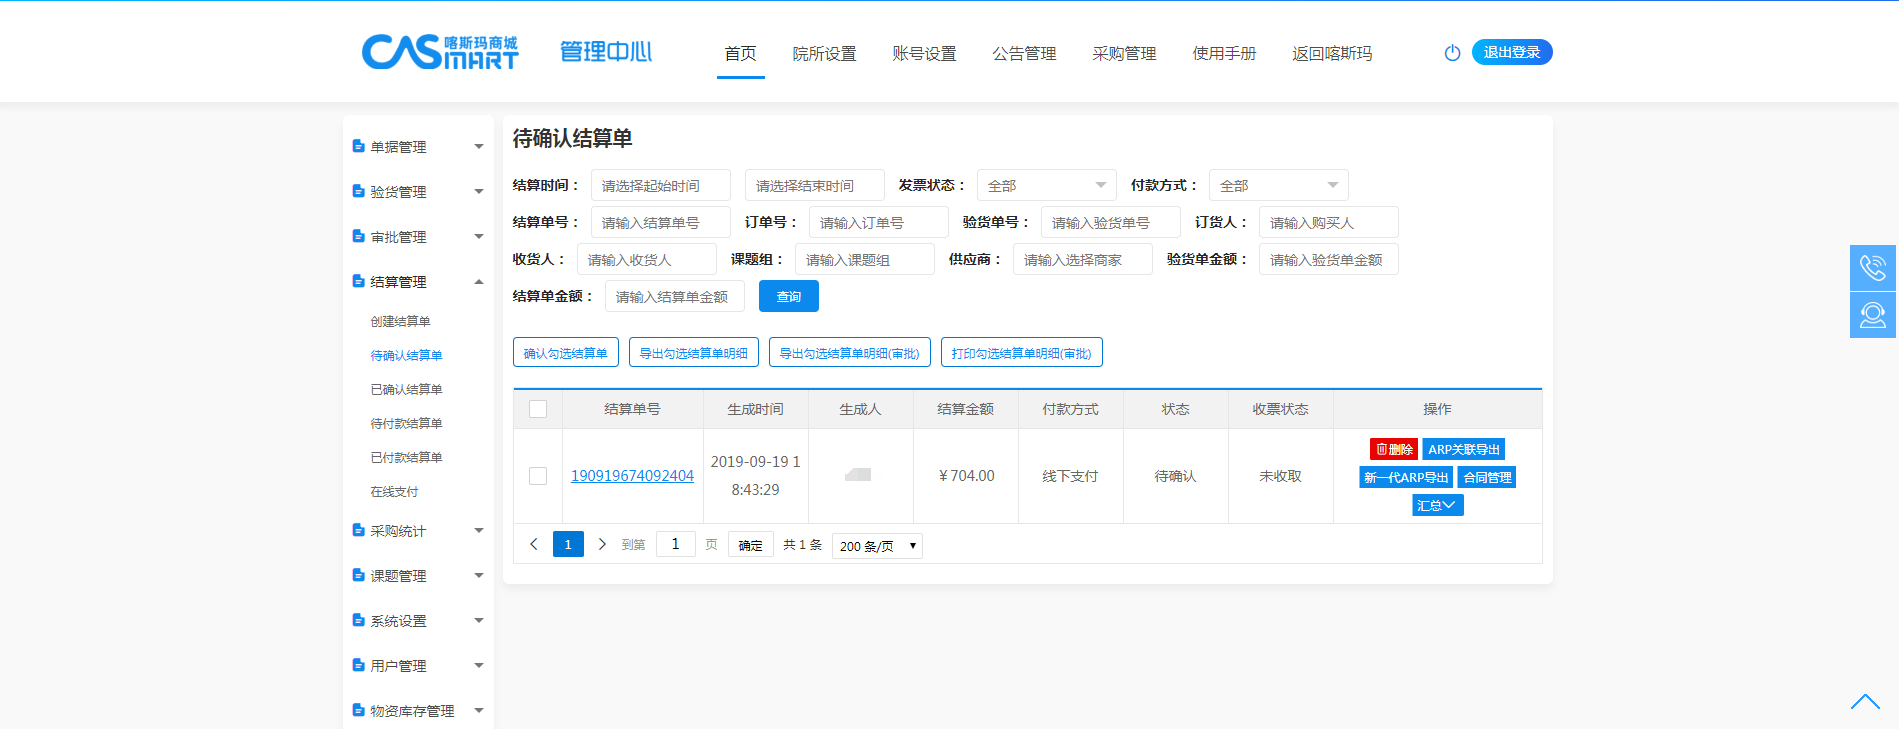Open the 采购管理 top menu
This screenshot has height=729, width=1899.
click(x=1124, y=54)
